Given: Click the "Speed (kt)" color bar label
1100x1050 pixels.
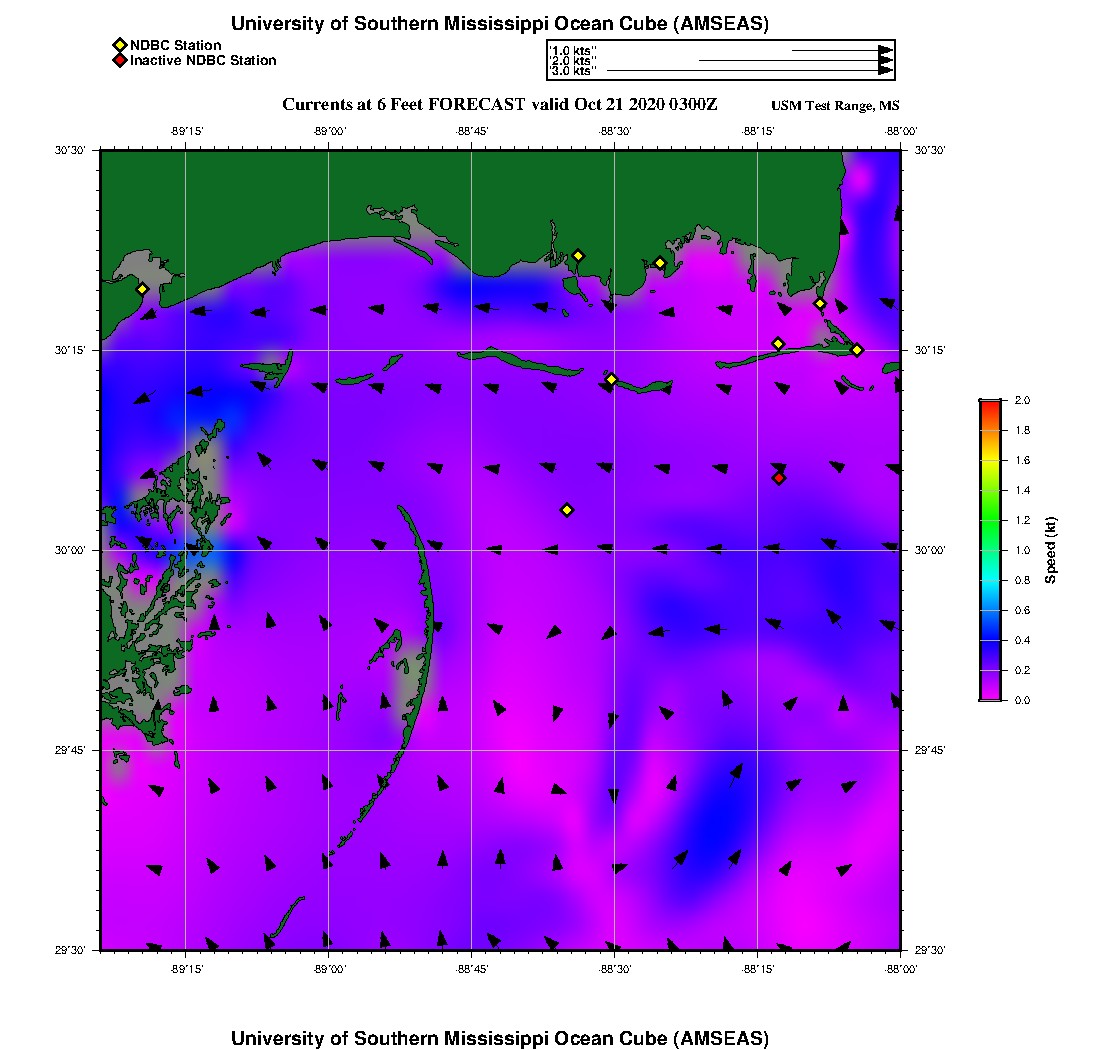Looking at the screenshot, I should [x=1050, y=550].
